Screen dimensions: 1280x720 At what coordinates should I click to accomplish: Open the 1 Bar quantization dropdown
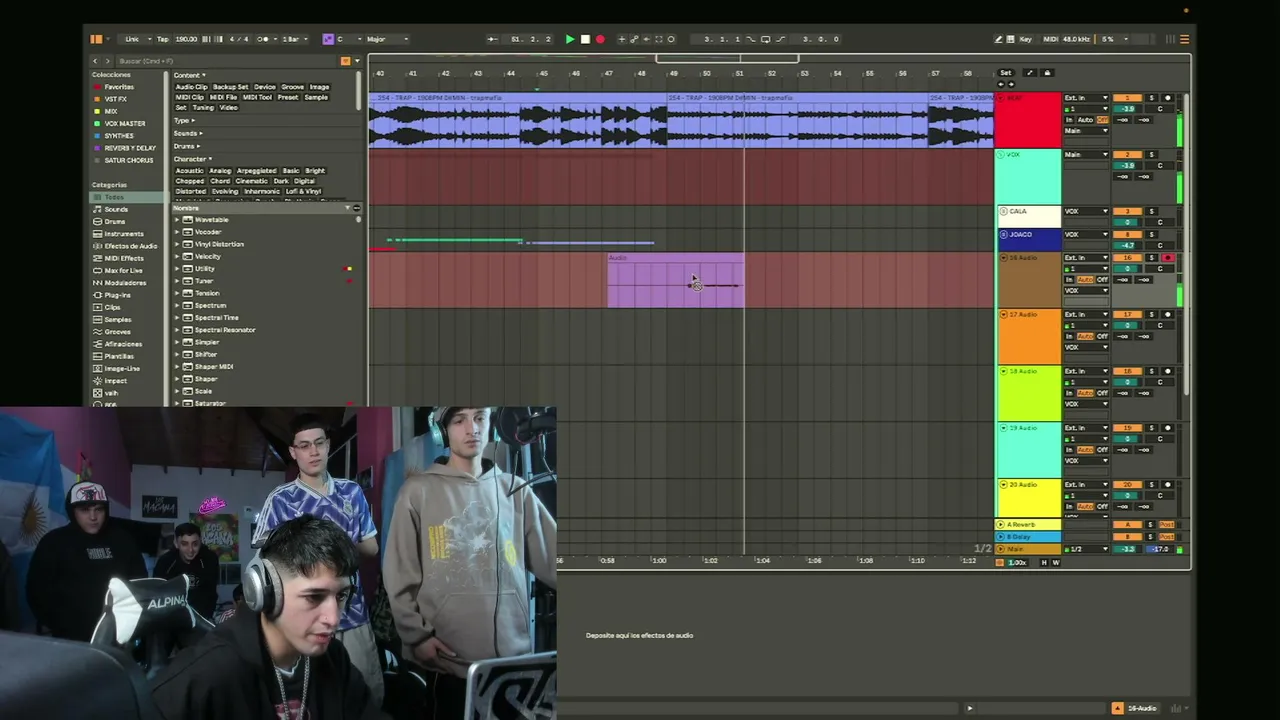pos(292,39)
